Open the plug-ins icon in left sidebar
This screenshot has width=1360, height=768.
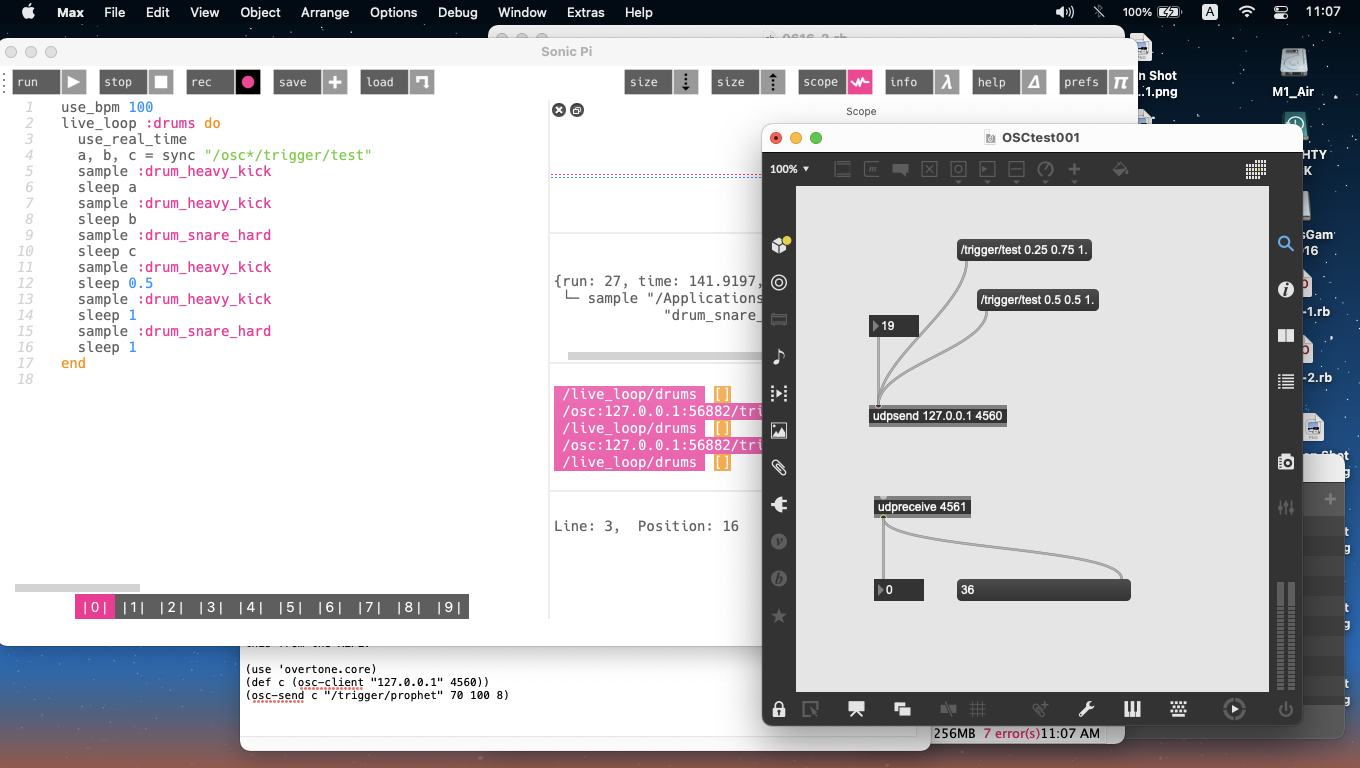point(779,505)
